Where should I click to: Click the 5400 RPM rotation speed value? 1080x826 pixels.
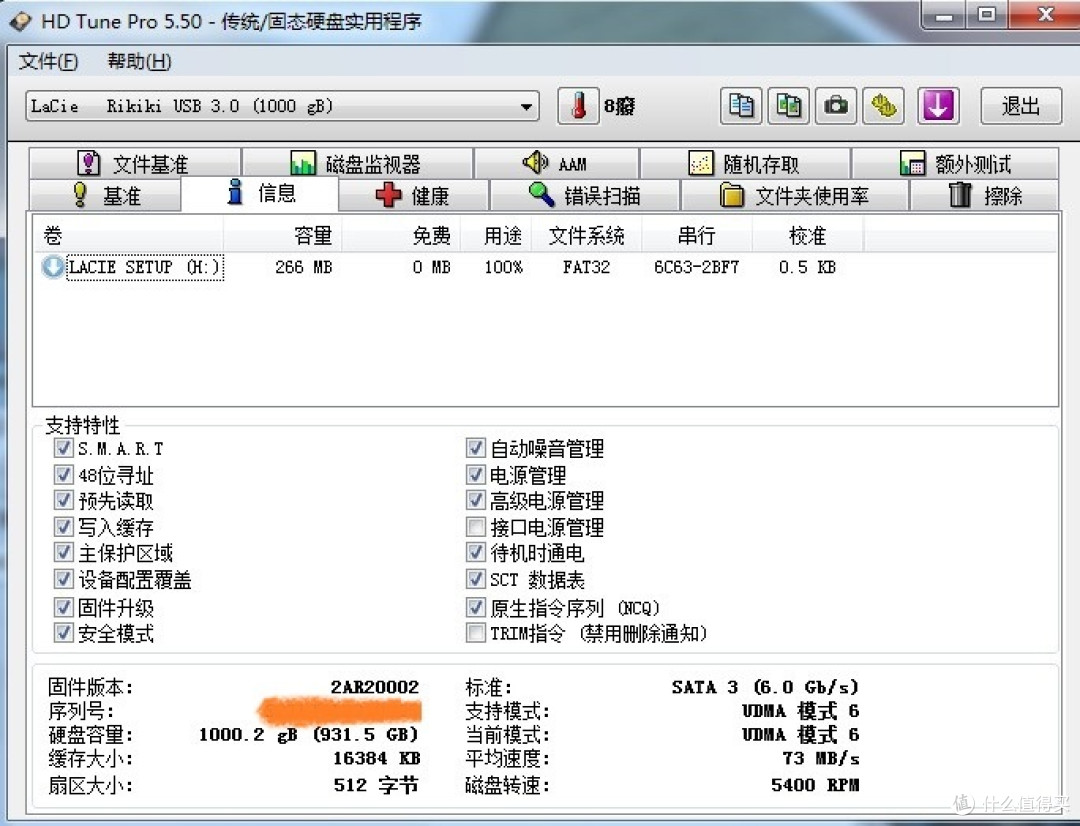coord(815,785)
